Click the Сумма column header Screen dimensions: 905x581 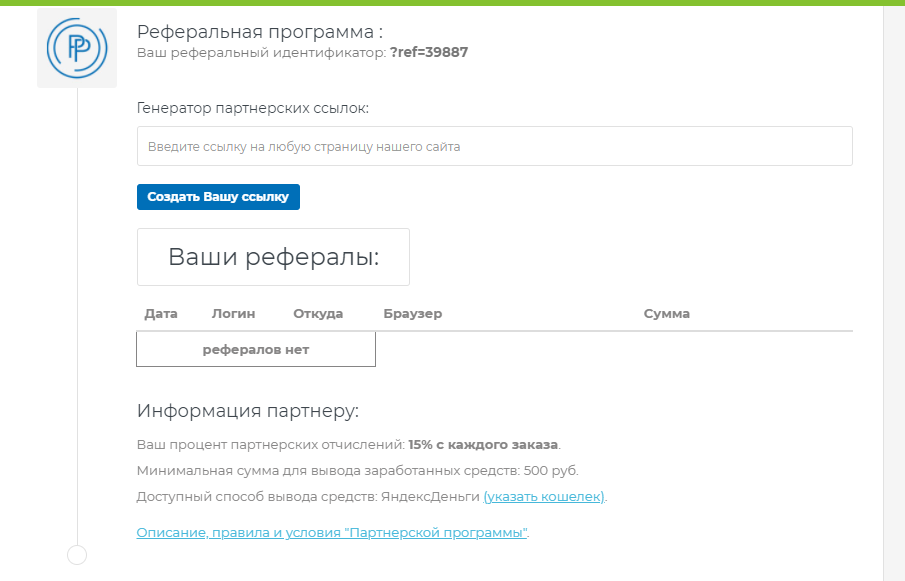click(667, 313)
